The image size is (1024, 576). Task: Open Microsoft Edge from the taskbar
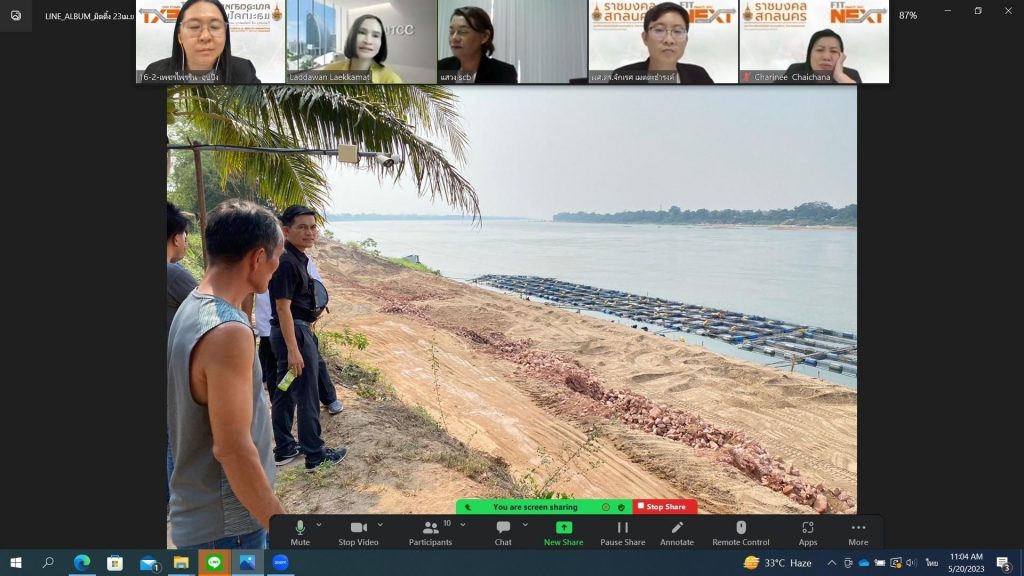click(82, 563)
